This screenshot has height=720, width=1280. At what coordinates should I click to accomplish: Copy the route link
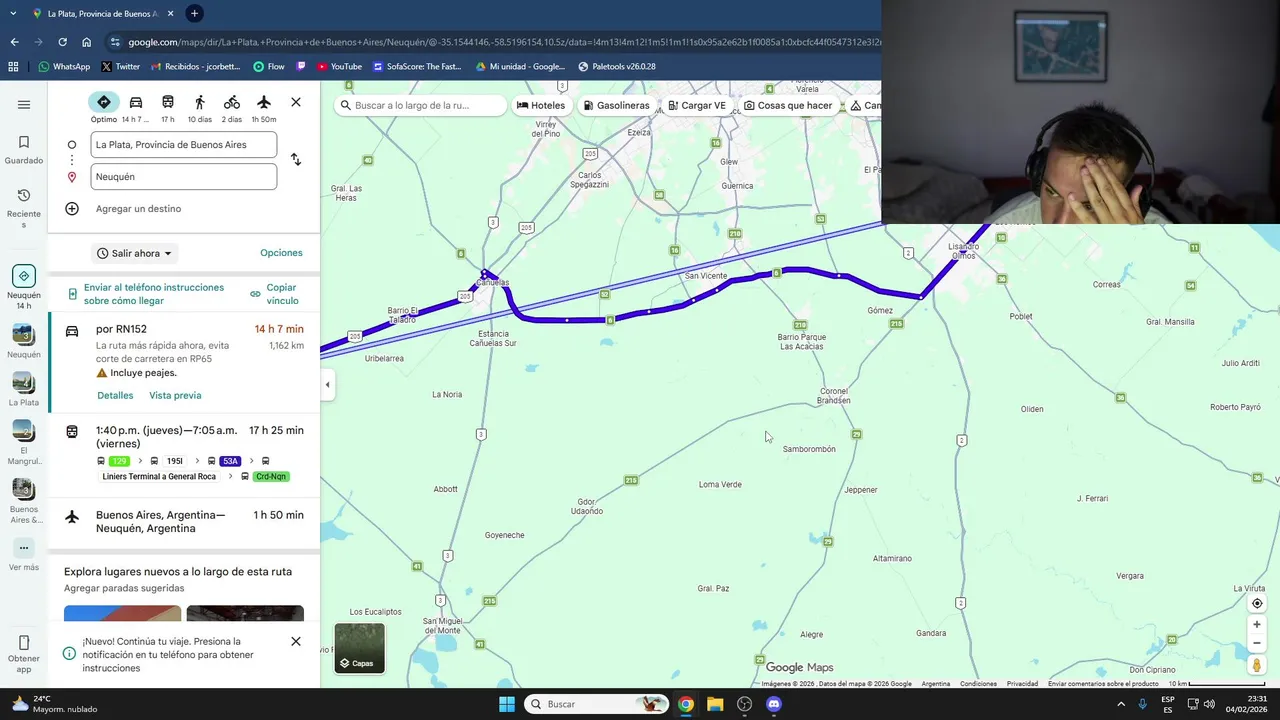(x=275, y=294)
